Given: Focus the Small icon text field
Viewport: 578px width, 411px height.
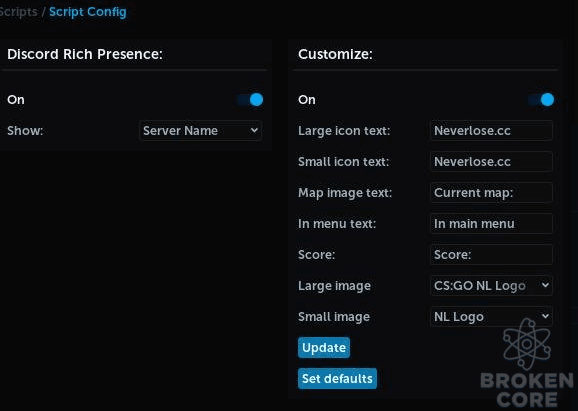Looking at the screenshot, I should [491, 161].
